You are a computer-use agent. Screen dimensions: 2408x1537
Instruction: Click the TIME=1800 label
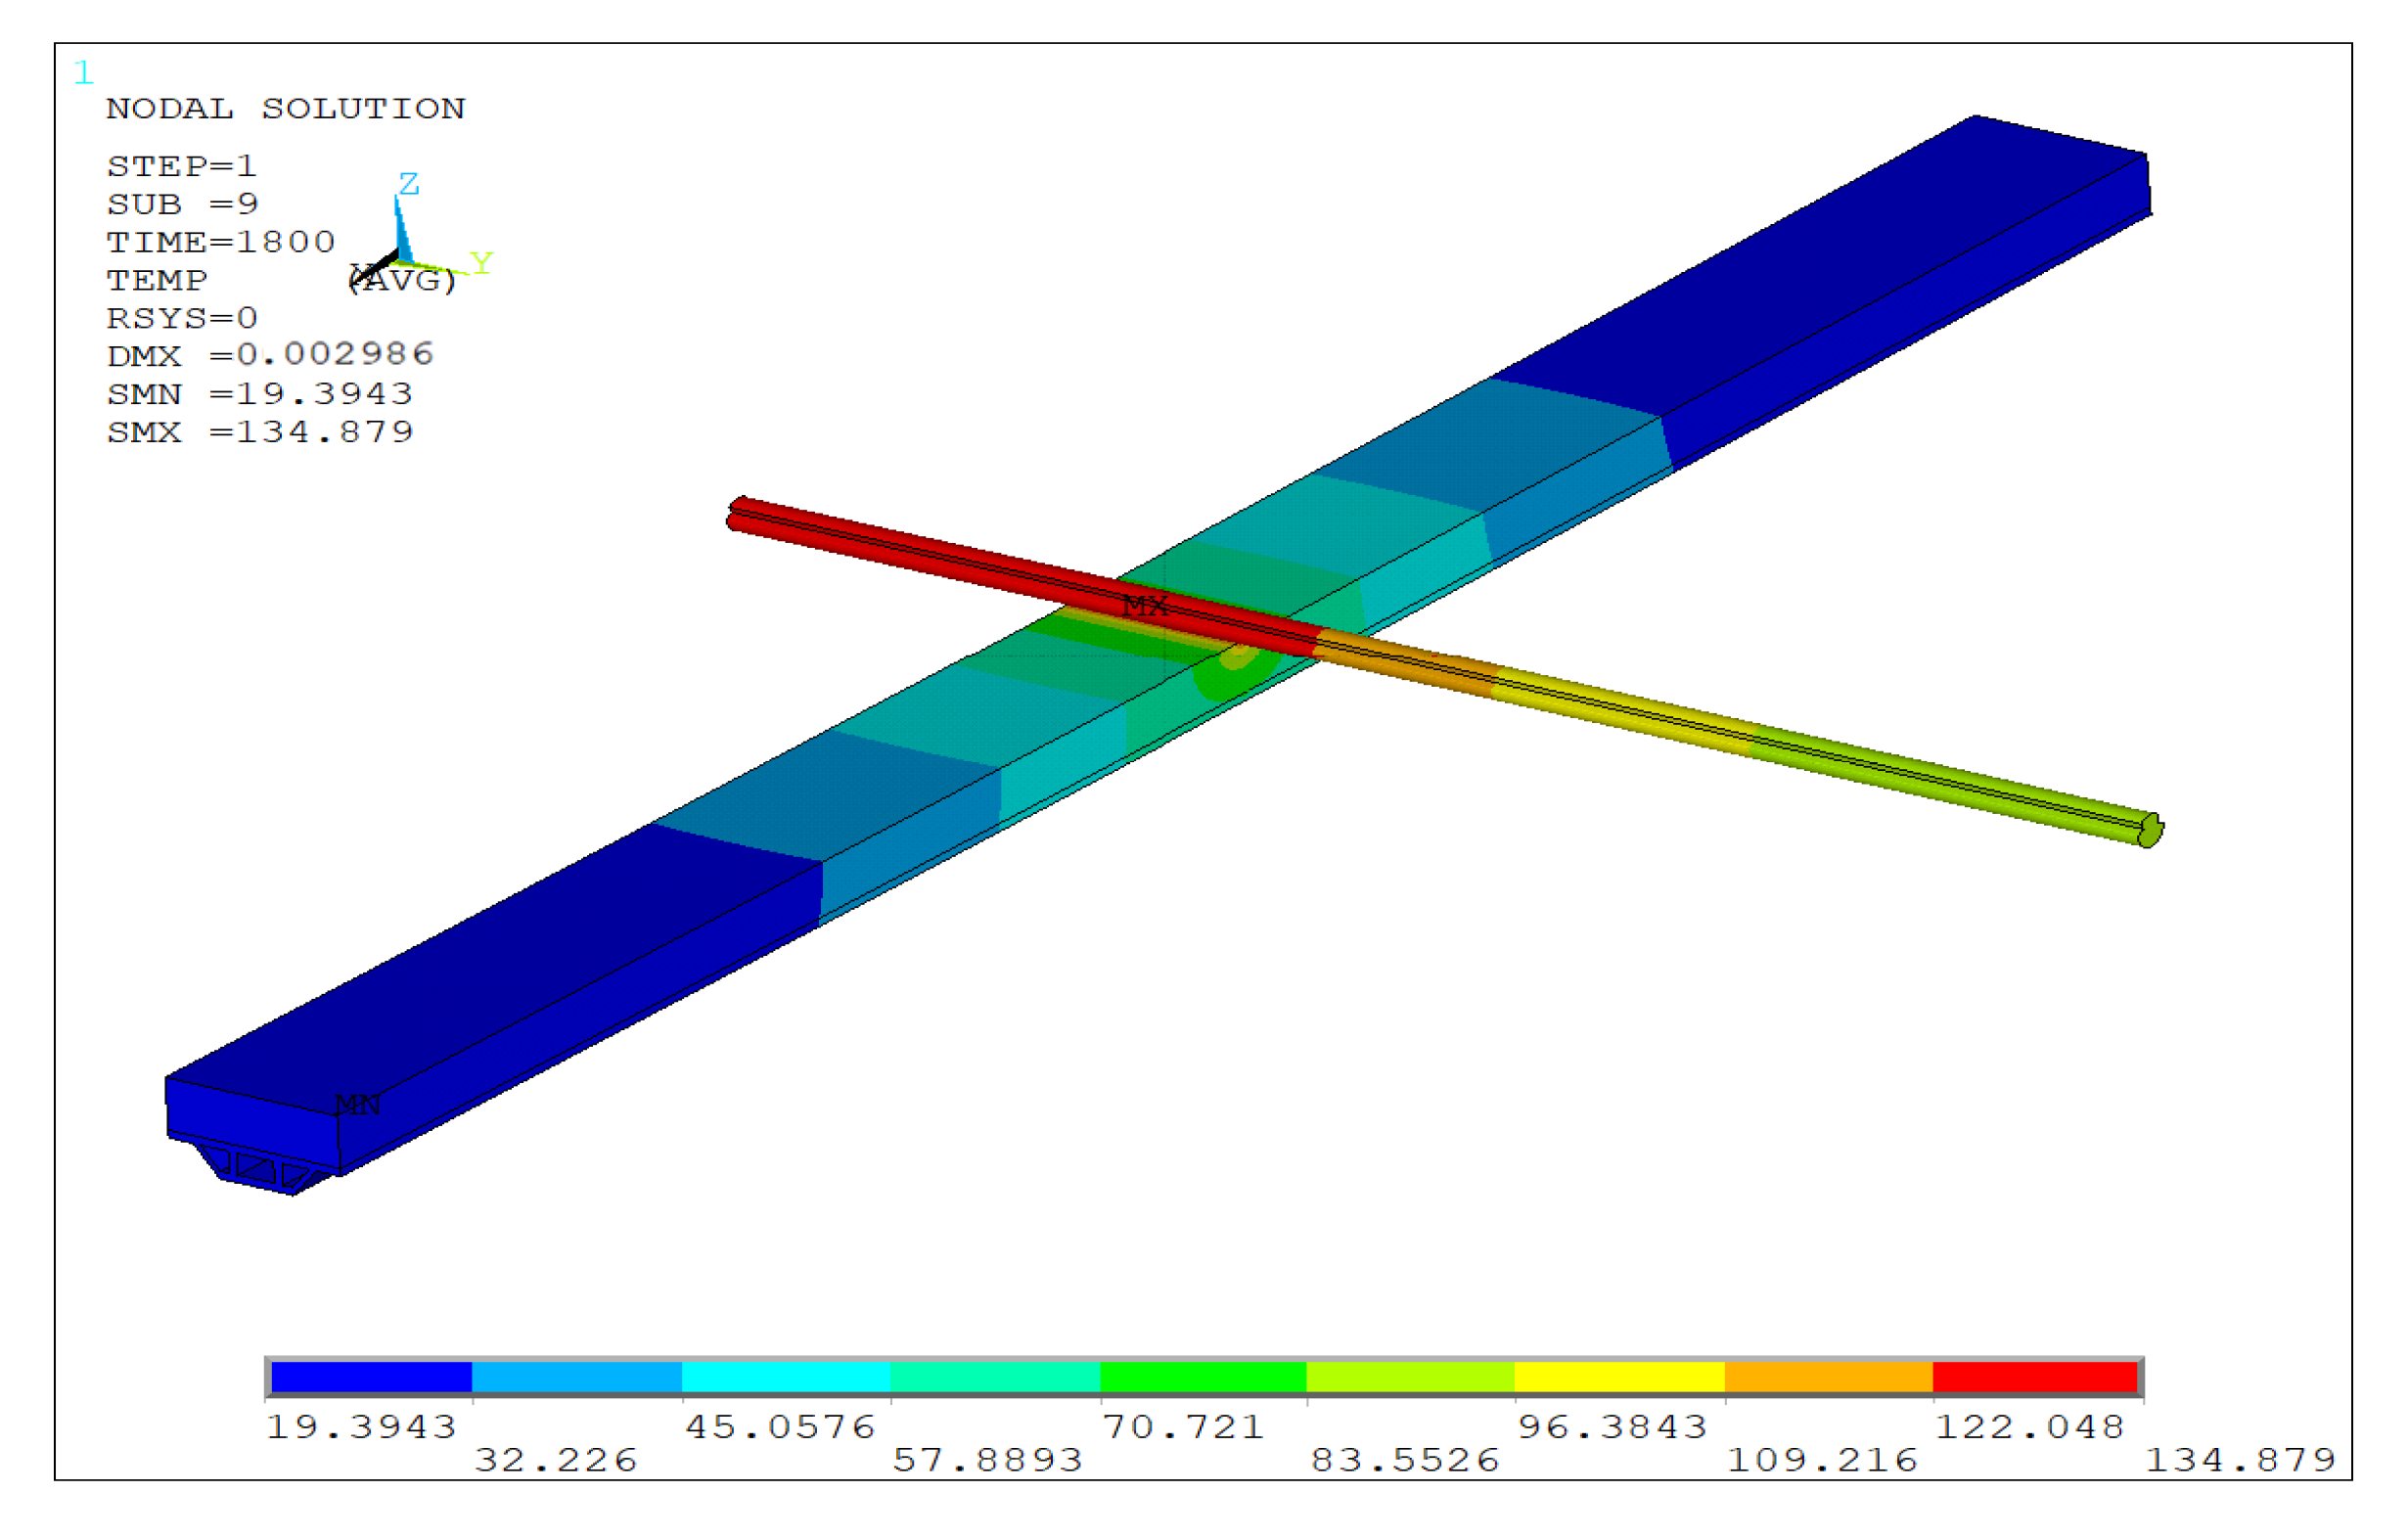tap(221, 242)
